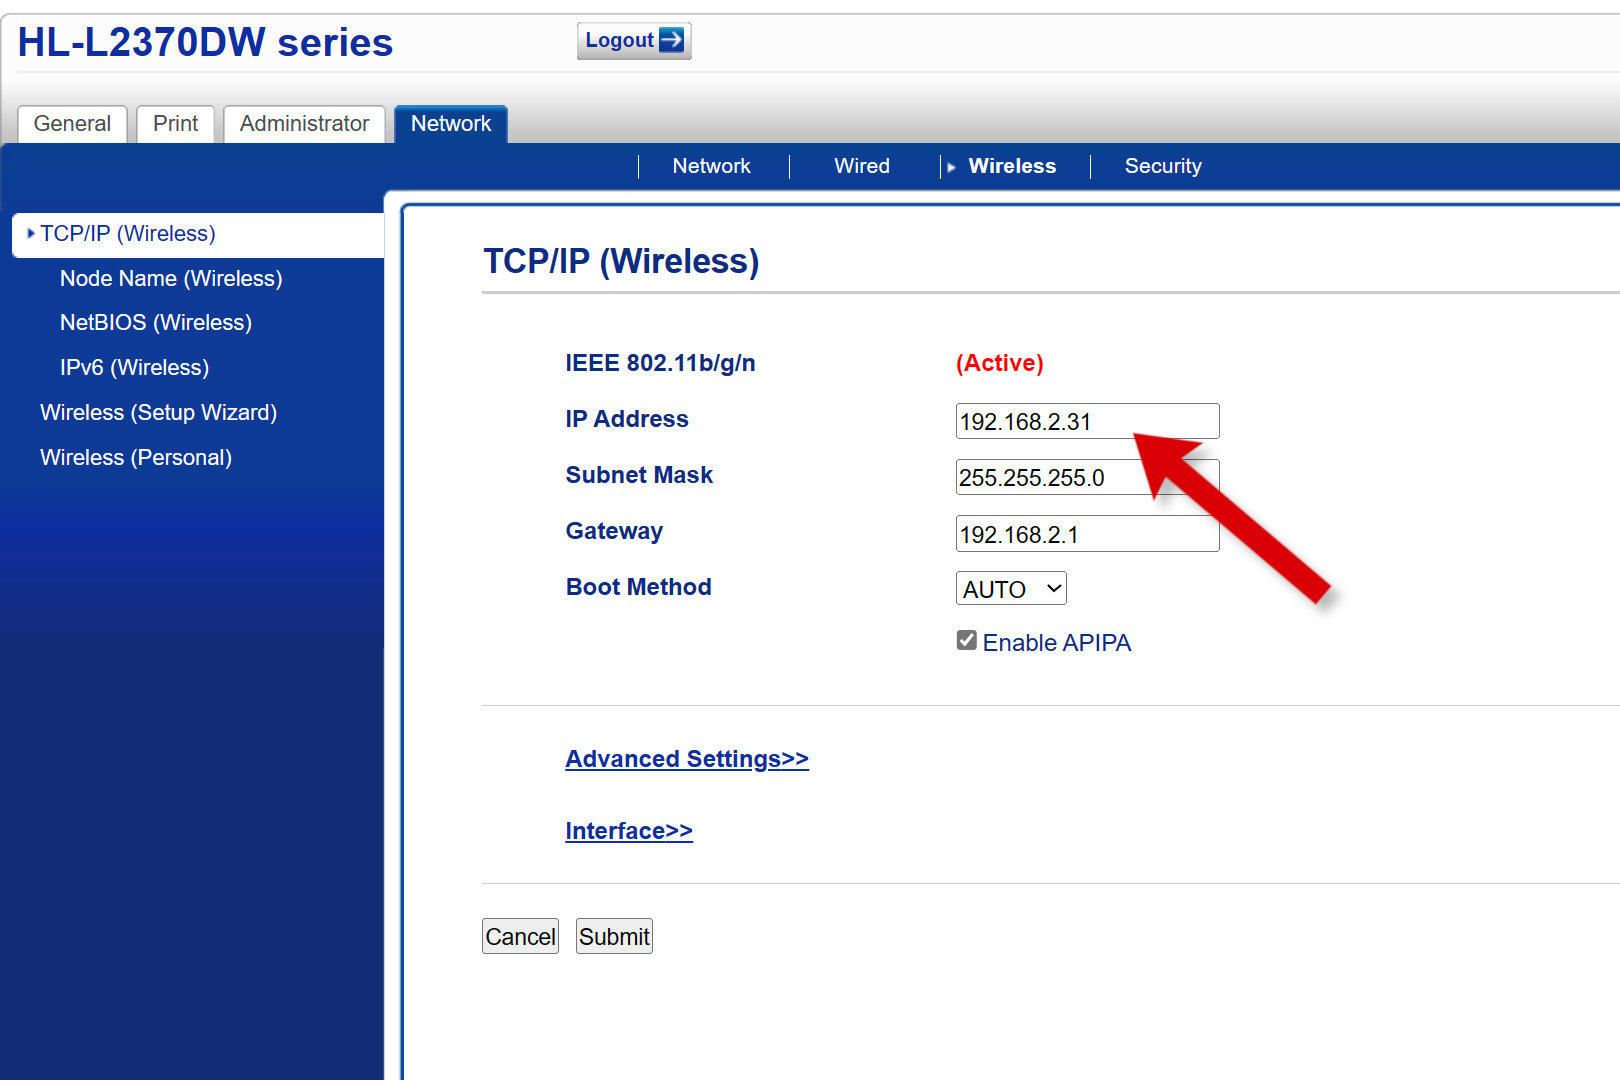
Task: Open the Print tab
Action: coord(175,124)
